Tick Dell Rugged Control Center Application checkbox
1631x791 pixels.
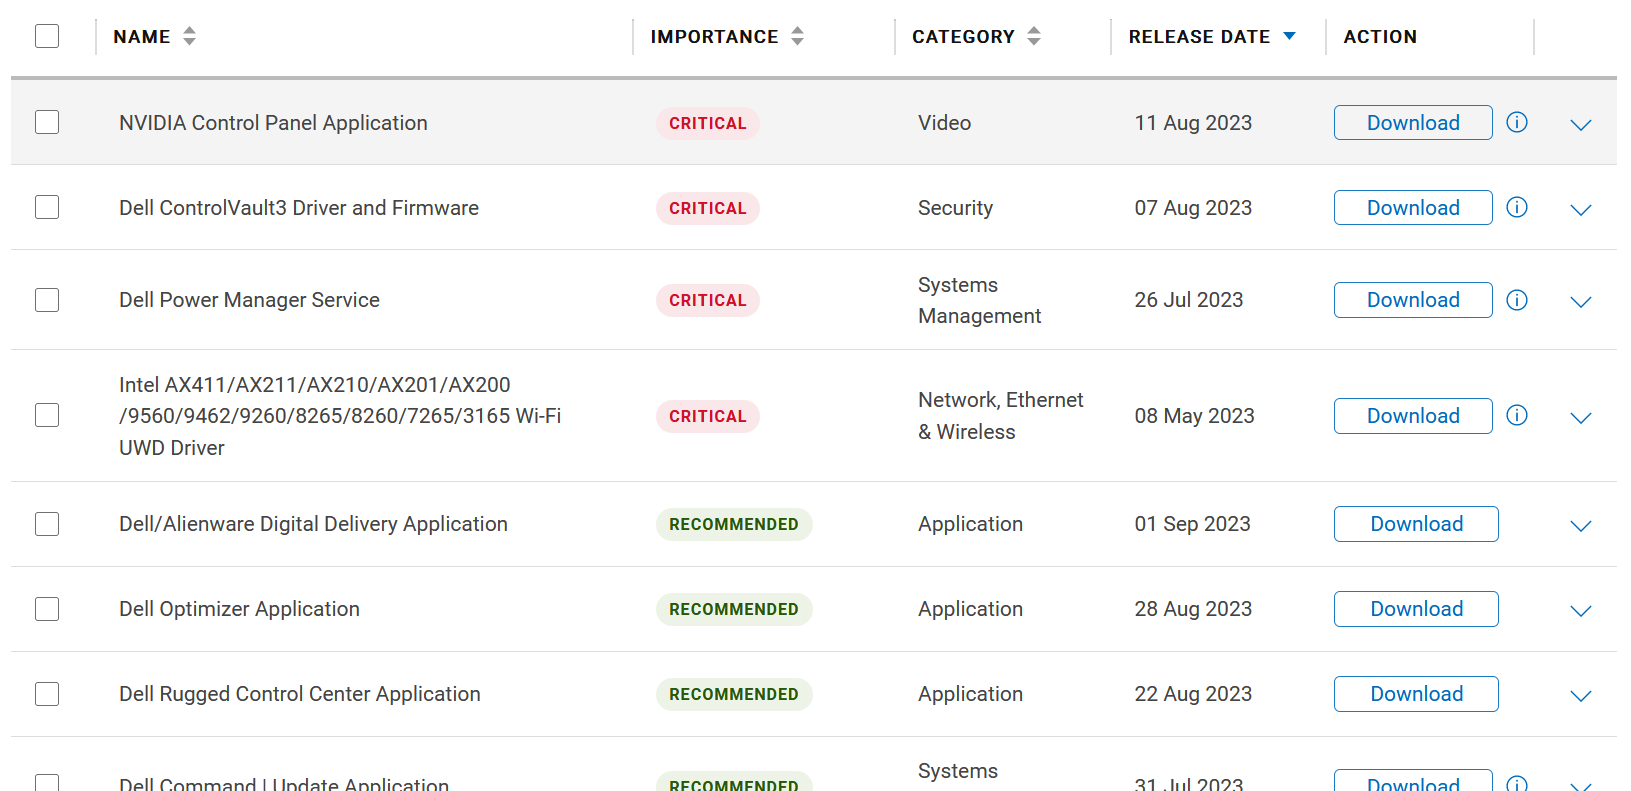(x=47, y=694)
